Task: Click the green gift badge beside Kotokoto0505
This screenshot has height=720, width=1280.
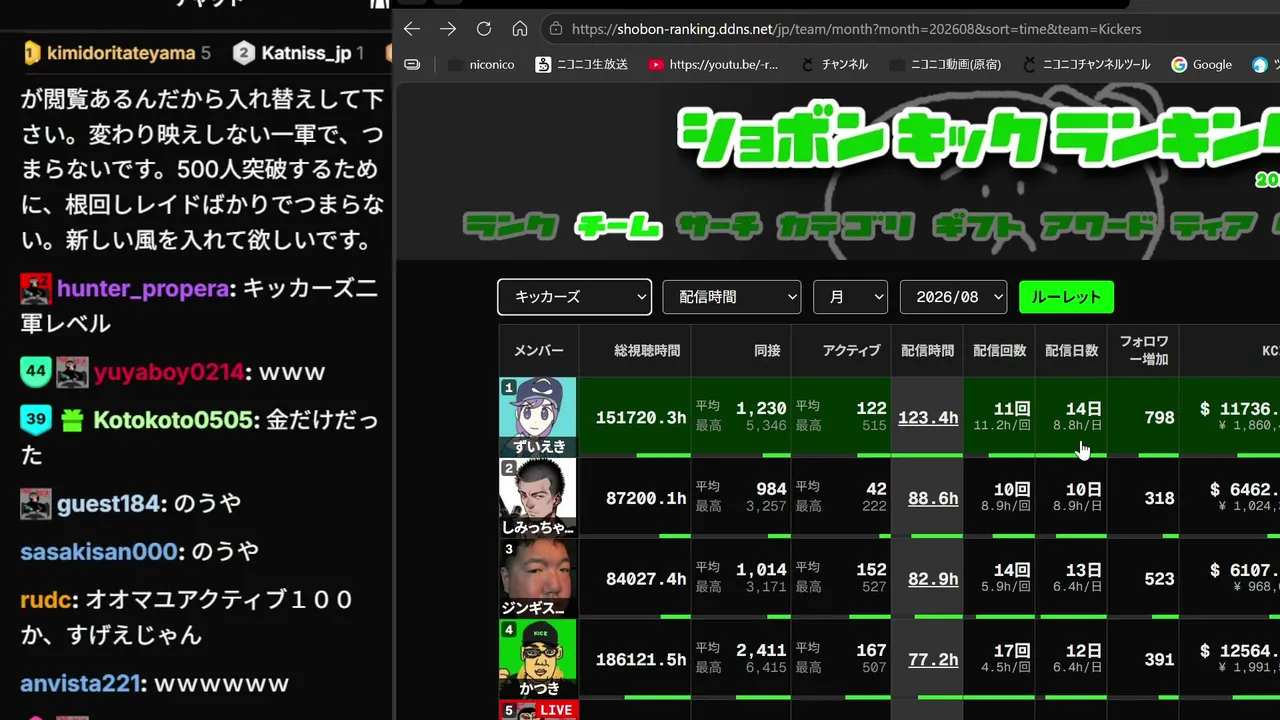Action: pyautogui.click(x=72, y=420)
